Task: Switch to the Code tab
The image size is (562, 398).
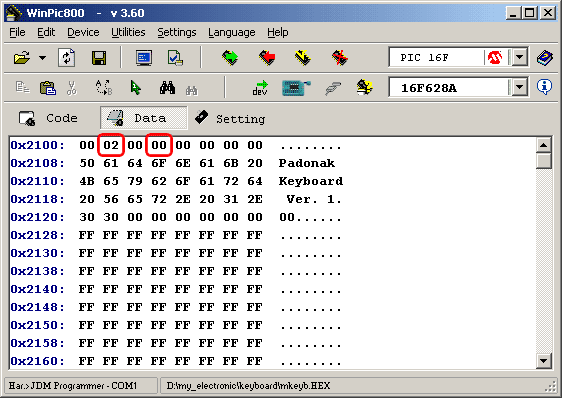Action: point(48,118)
